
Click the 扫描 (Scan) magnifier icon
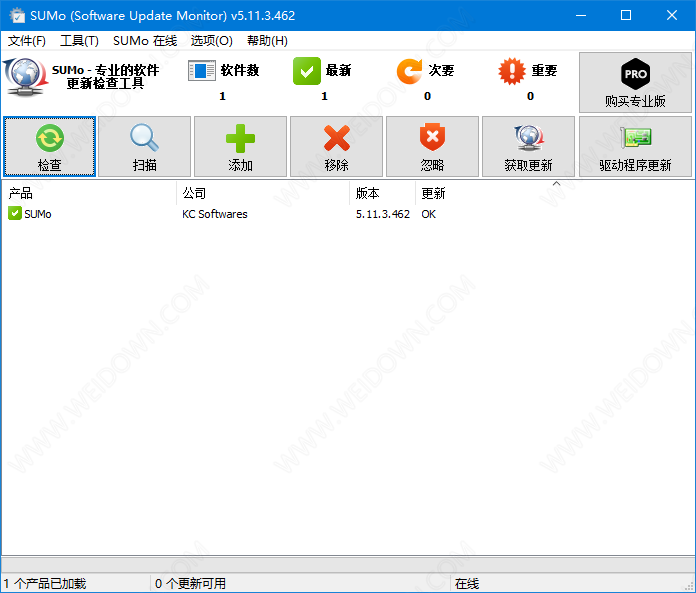click(x=144, y=138)
